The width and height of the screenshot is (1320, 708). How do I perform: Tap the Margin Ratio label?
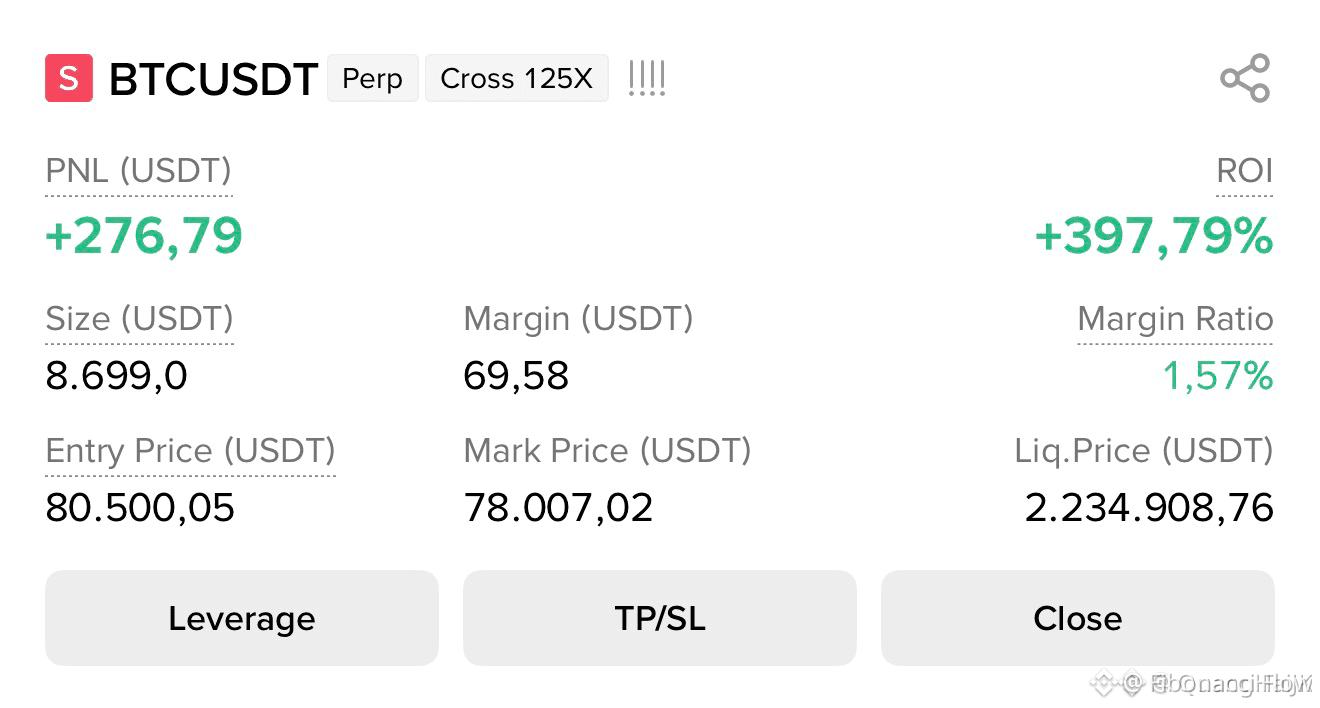tap(1175, 319)
